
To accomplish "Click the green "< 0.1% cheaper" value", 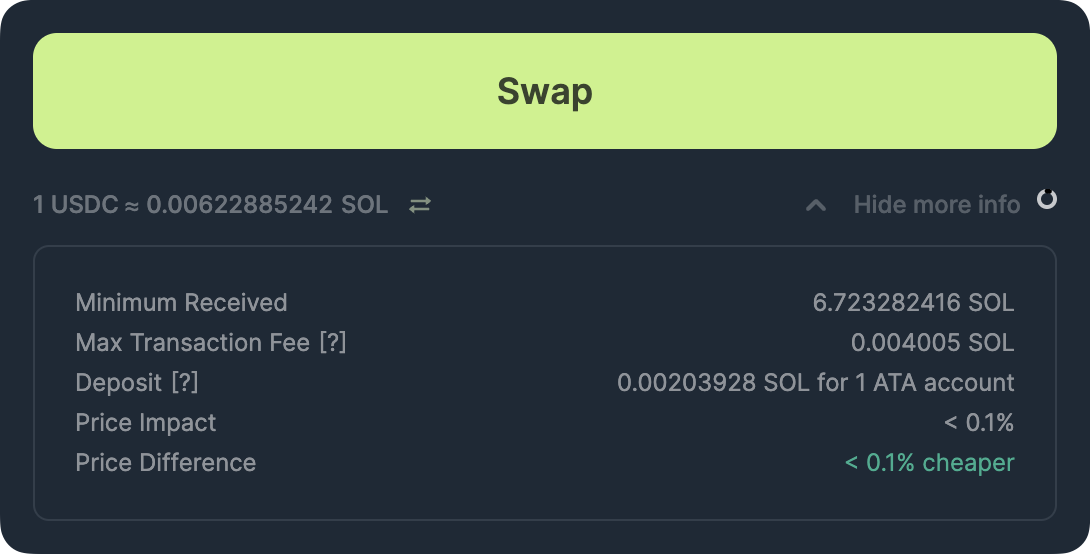I will click(929, 463).
